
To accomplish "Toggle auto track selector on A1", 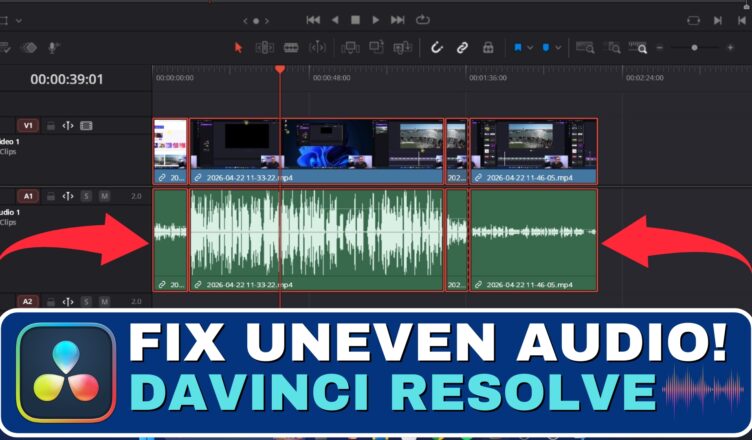I will (68, 196).
